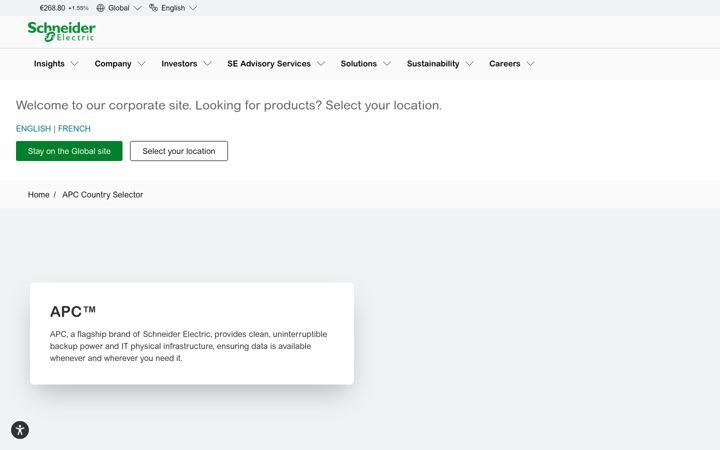This screenshot has height=450, width=720.
Task: Expand the Company menu chevron
Action: (141, 64)
